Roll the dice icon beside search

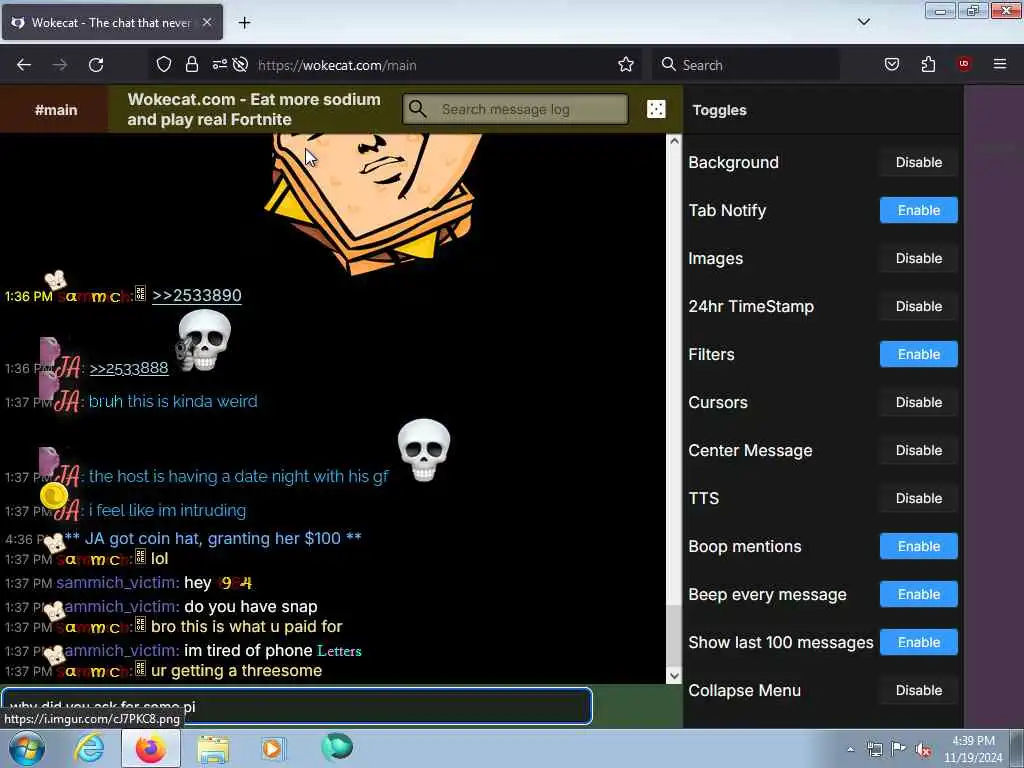tap(656, 109)
